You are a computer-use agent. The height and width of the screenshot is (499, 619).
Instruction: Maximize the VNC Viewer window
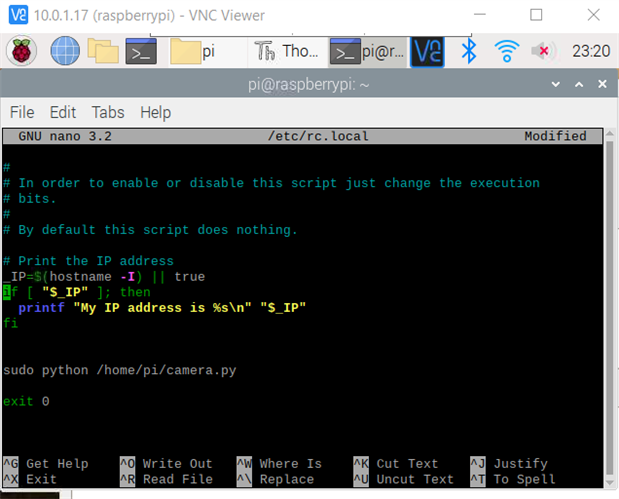tap(536, 15)
